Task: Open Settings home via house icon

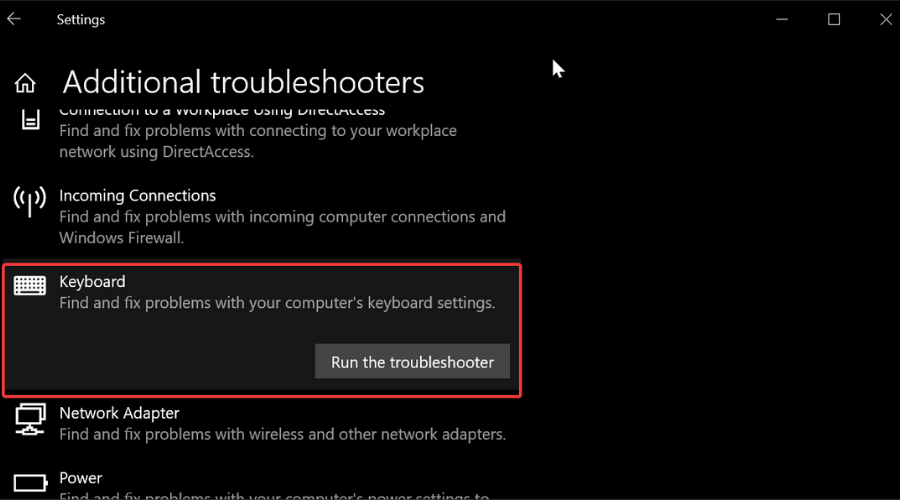Action: pos(25,83)
